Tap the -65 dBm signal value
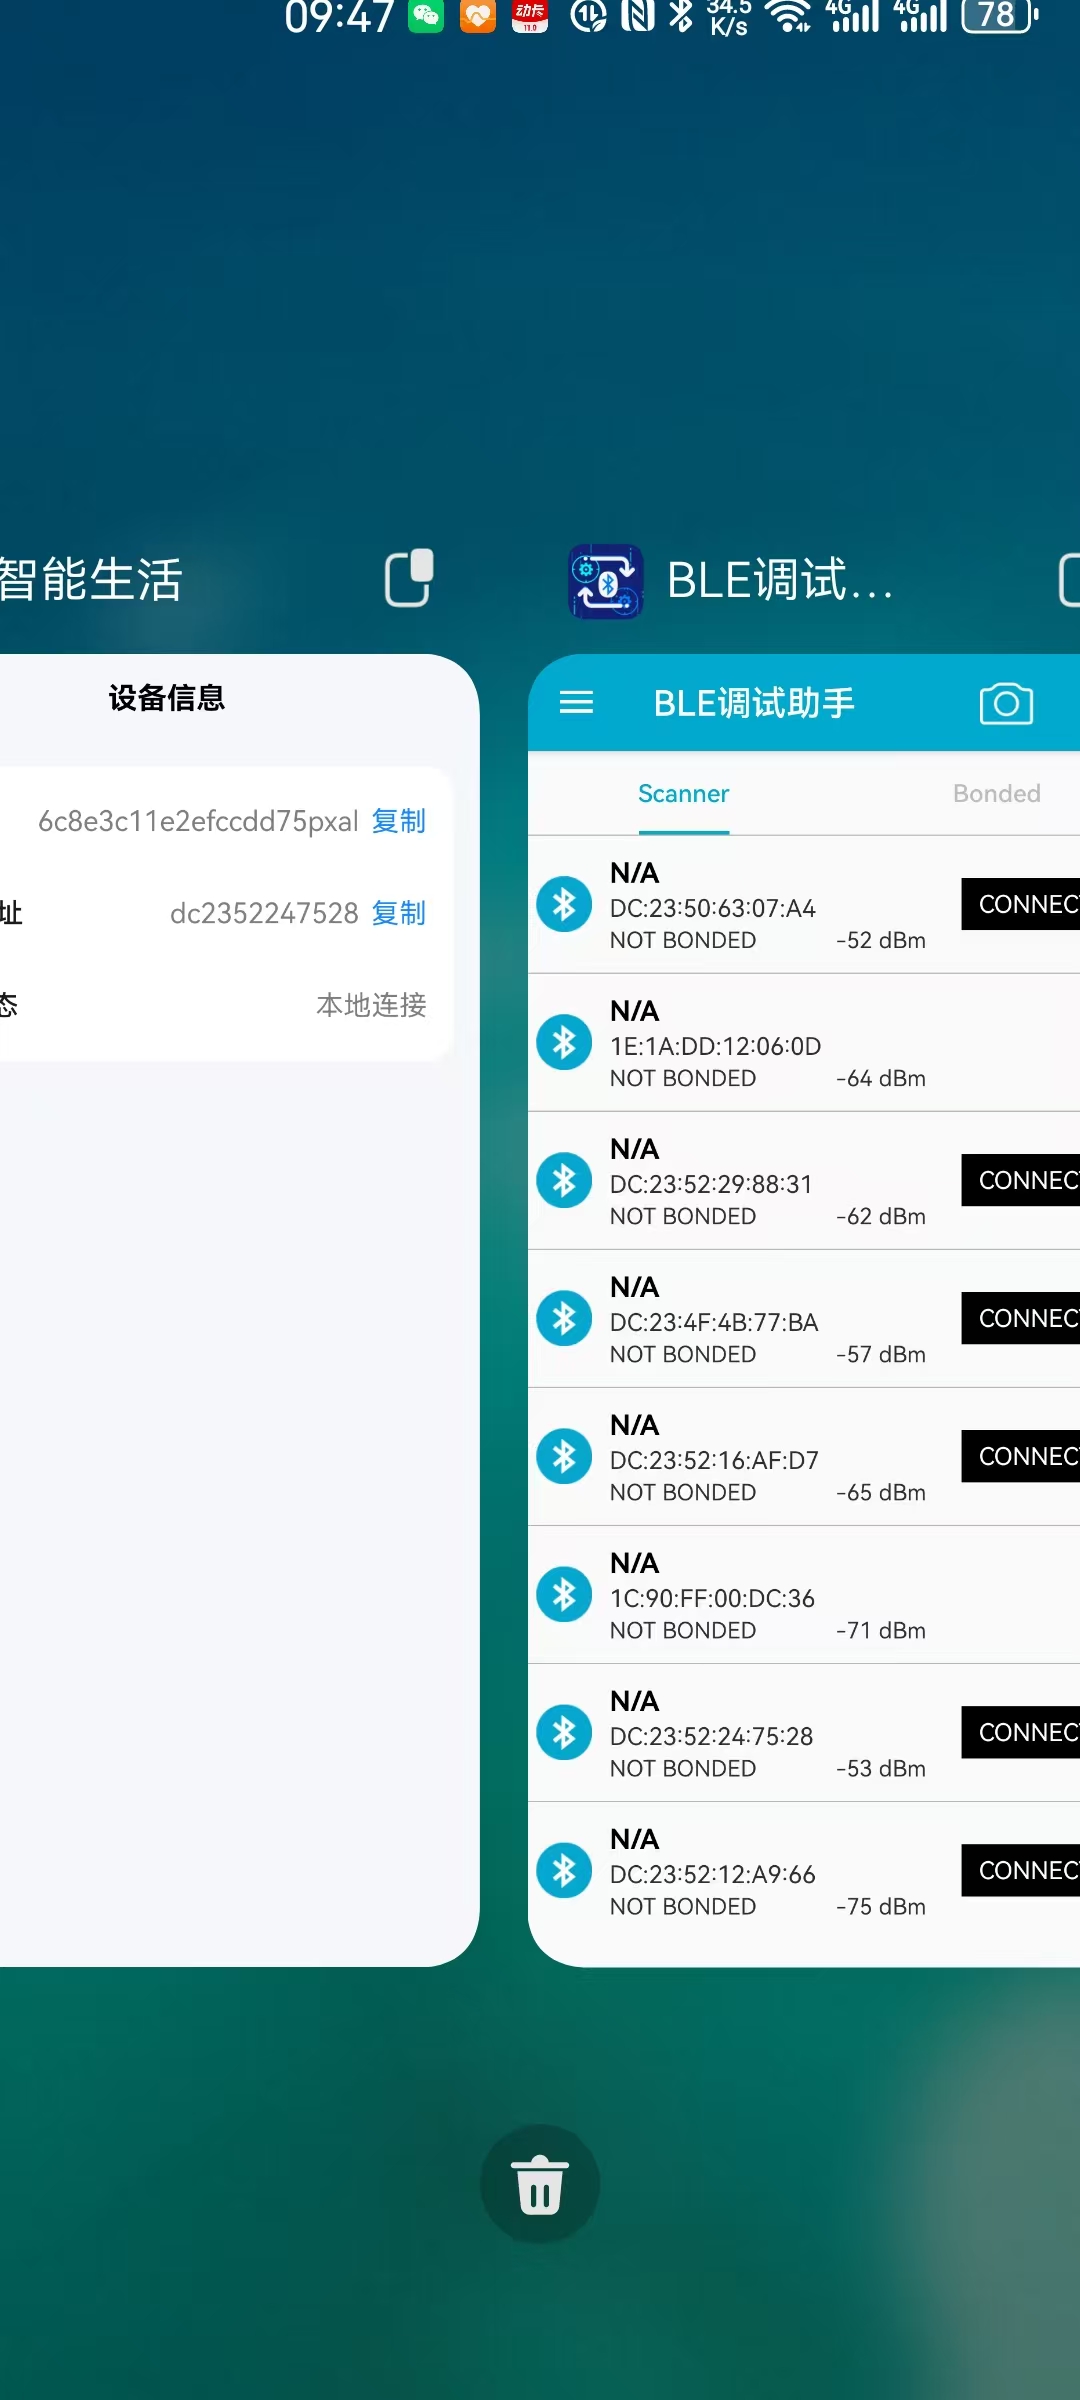The image size is (1080, 2400). (881, 1492)
